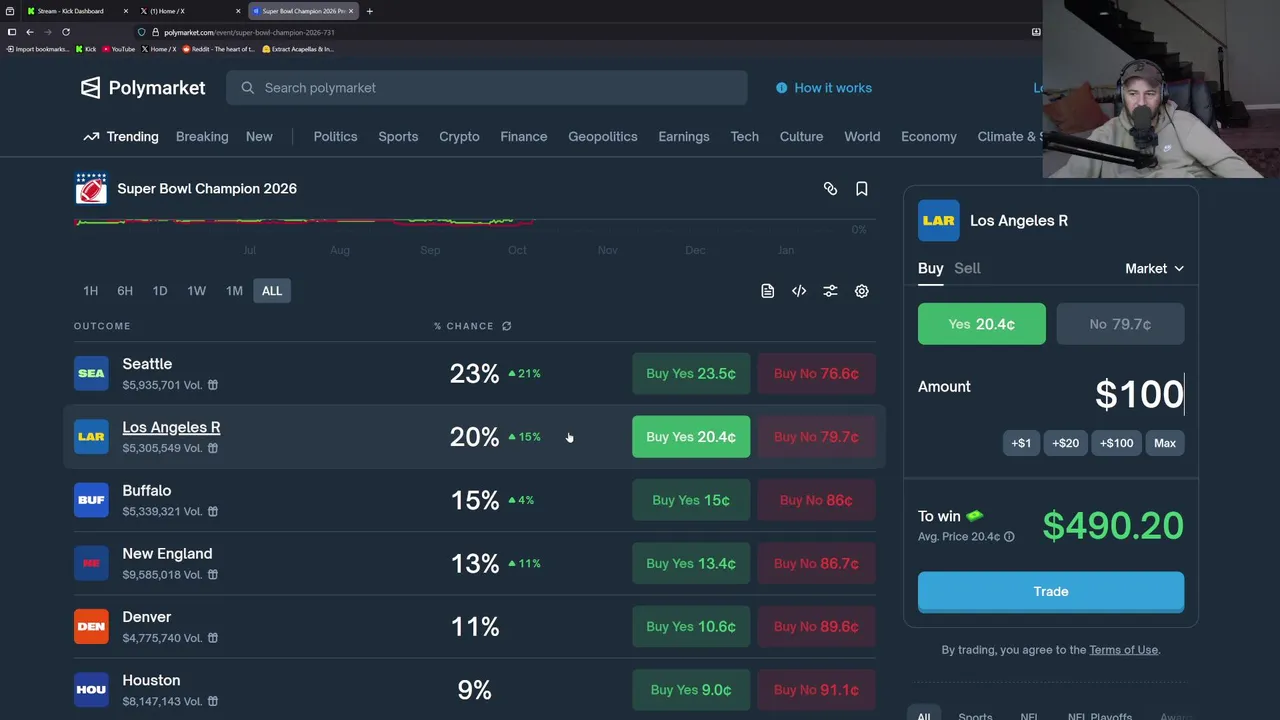1280x720 pixels.
Task: Click the Buffalo BUF team logo
Action: point(91,500)
